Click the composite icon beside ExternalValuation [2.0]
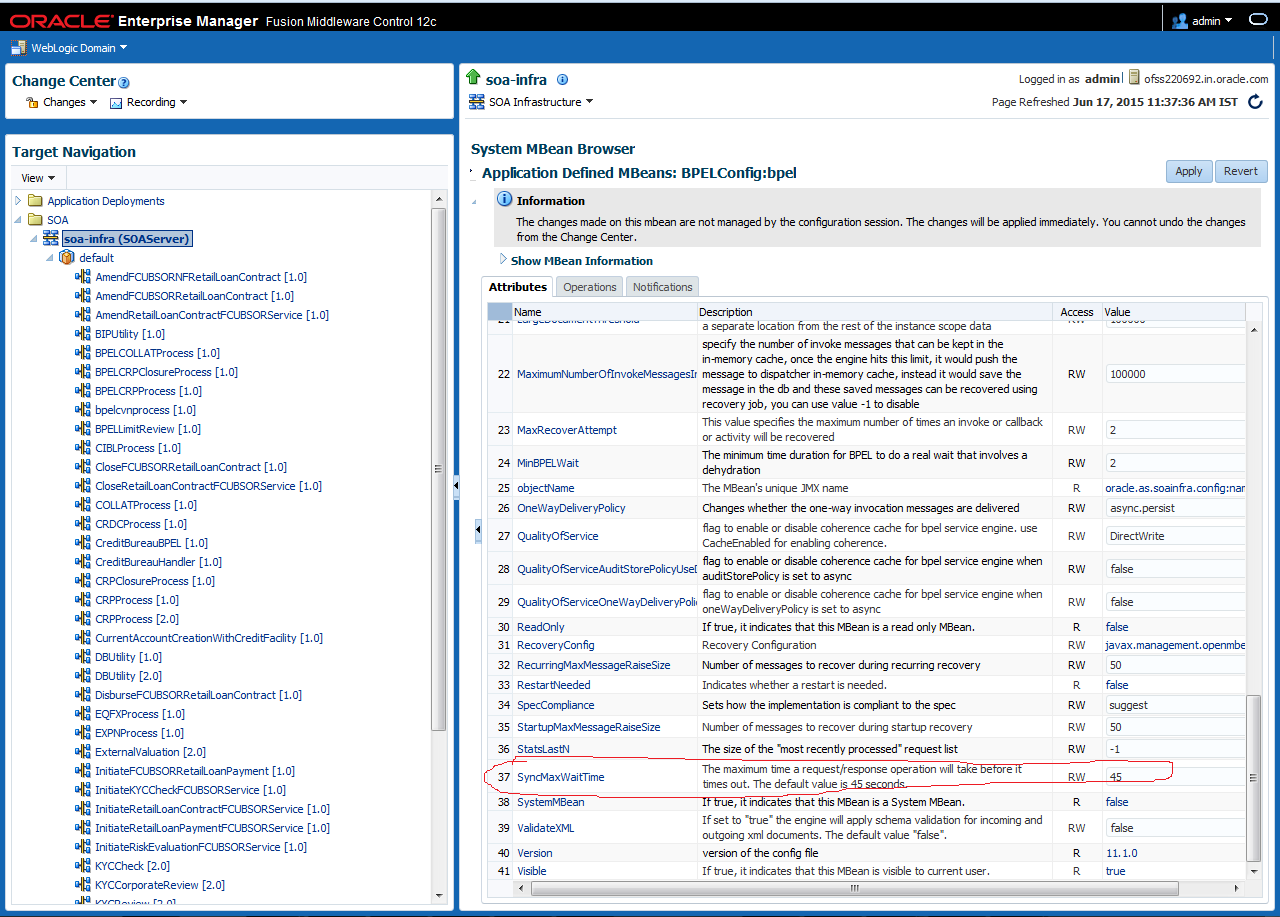1280x917 pixels. [83, 752]
